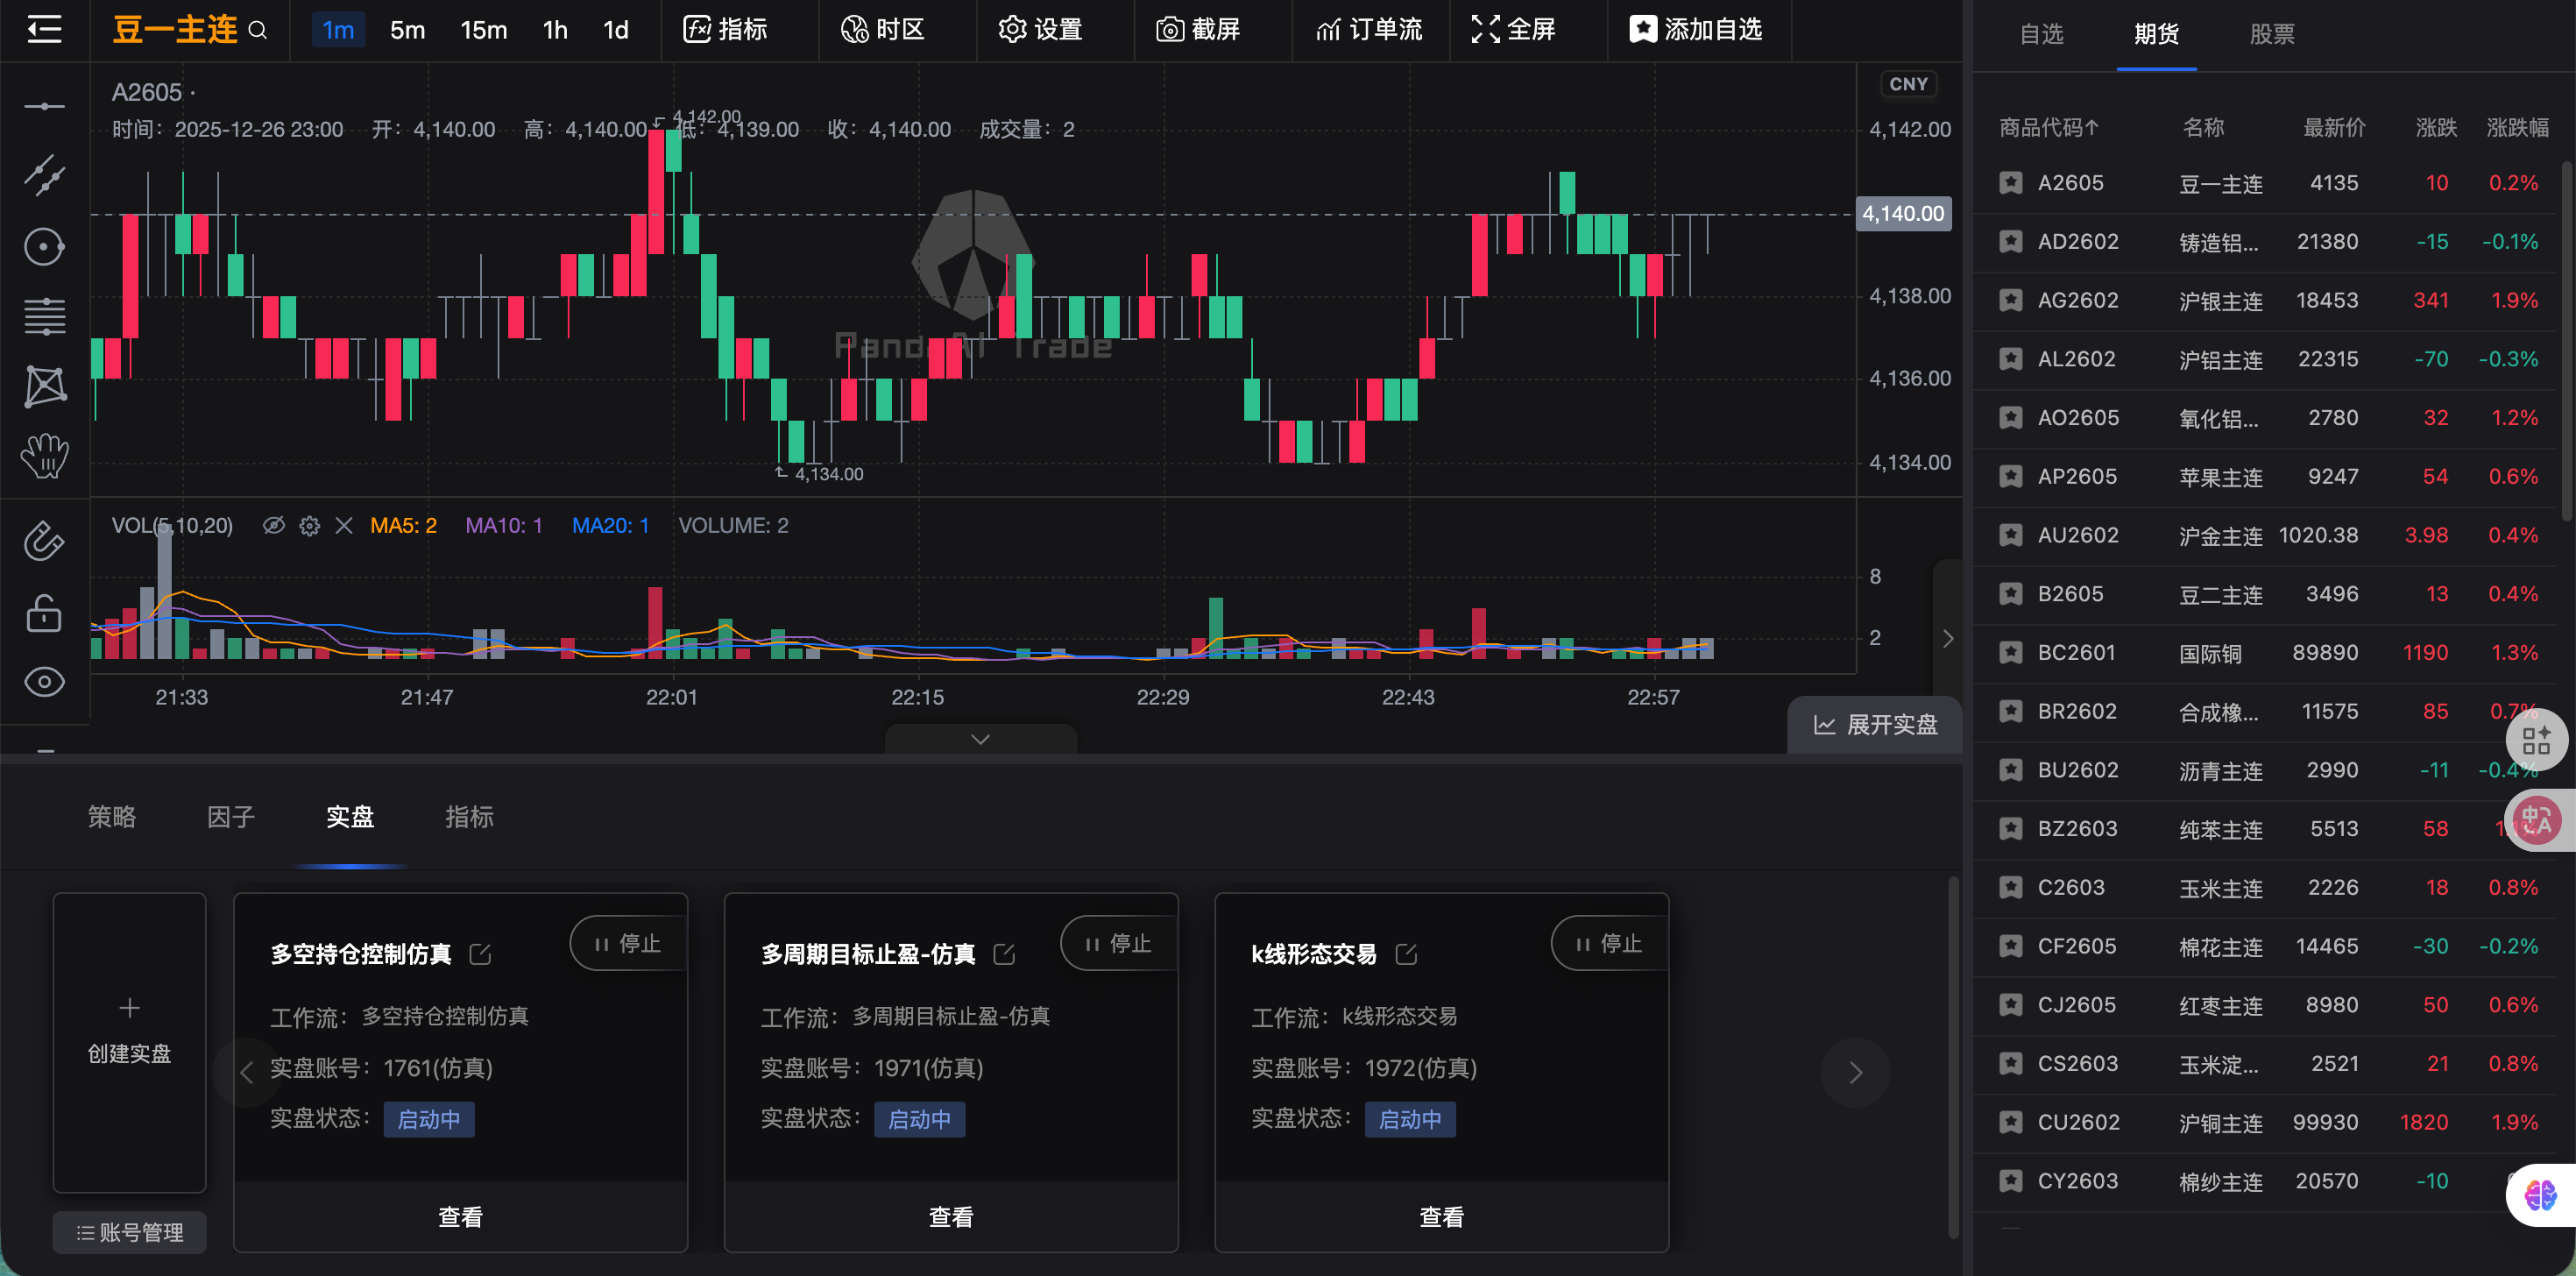Viewport: 2576px width, 1276px height.
Task: Select the crossed-square pattern drawing tool
Action: (44, 386)
